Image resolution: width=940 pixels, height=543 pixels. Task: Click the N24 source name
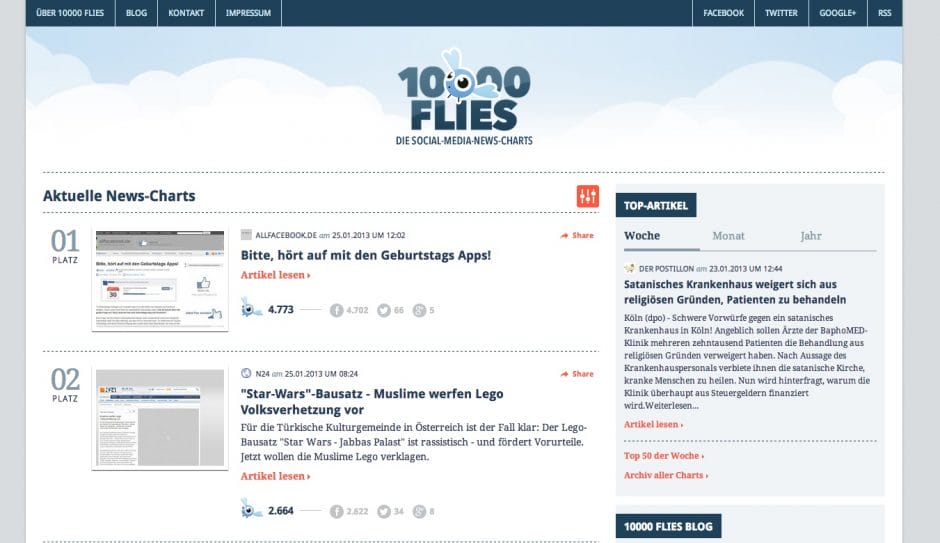263,373
